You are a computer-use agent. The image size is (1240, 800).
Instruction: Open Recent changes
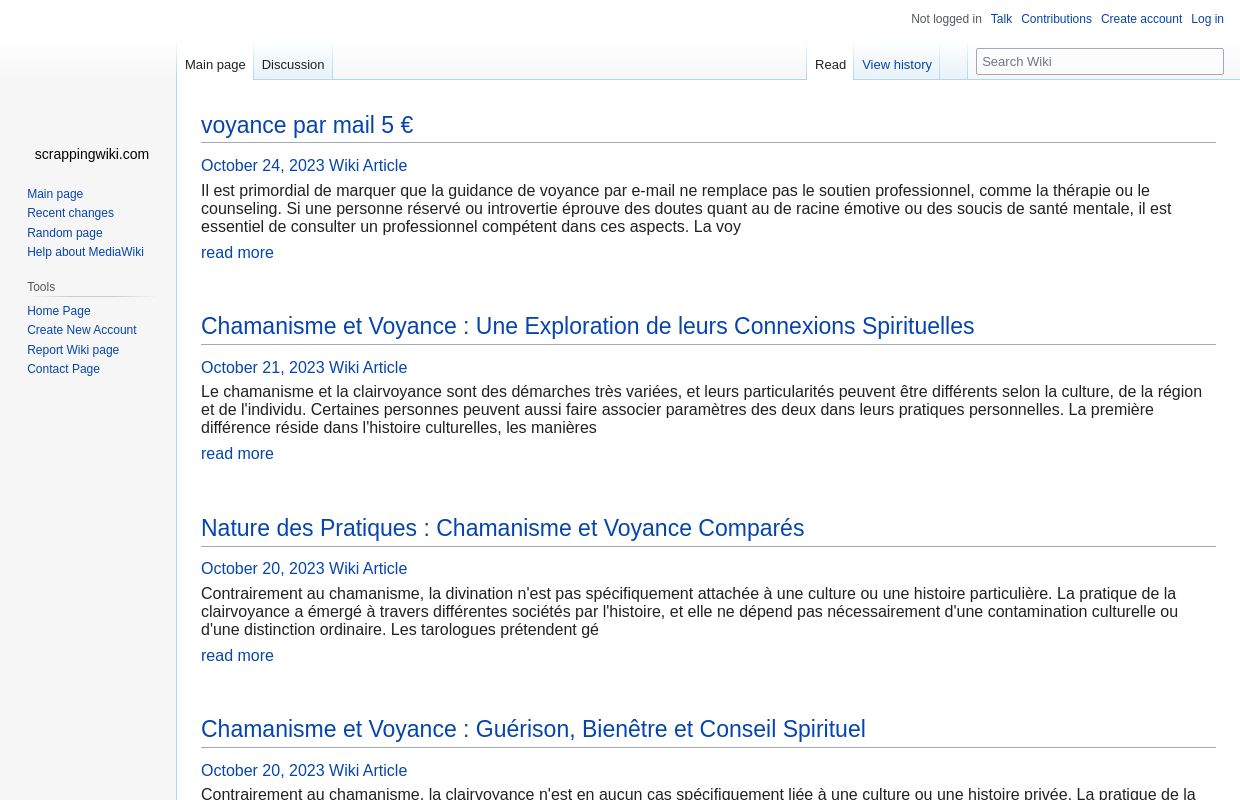(70, 213)
